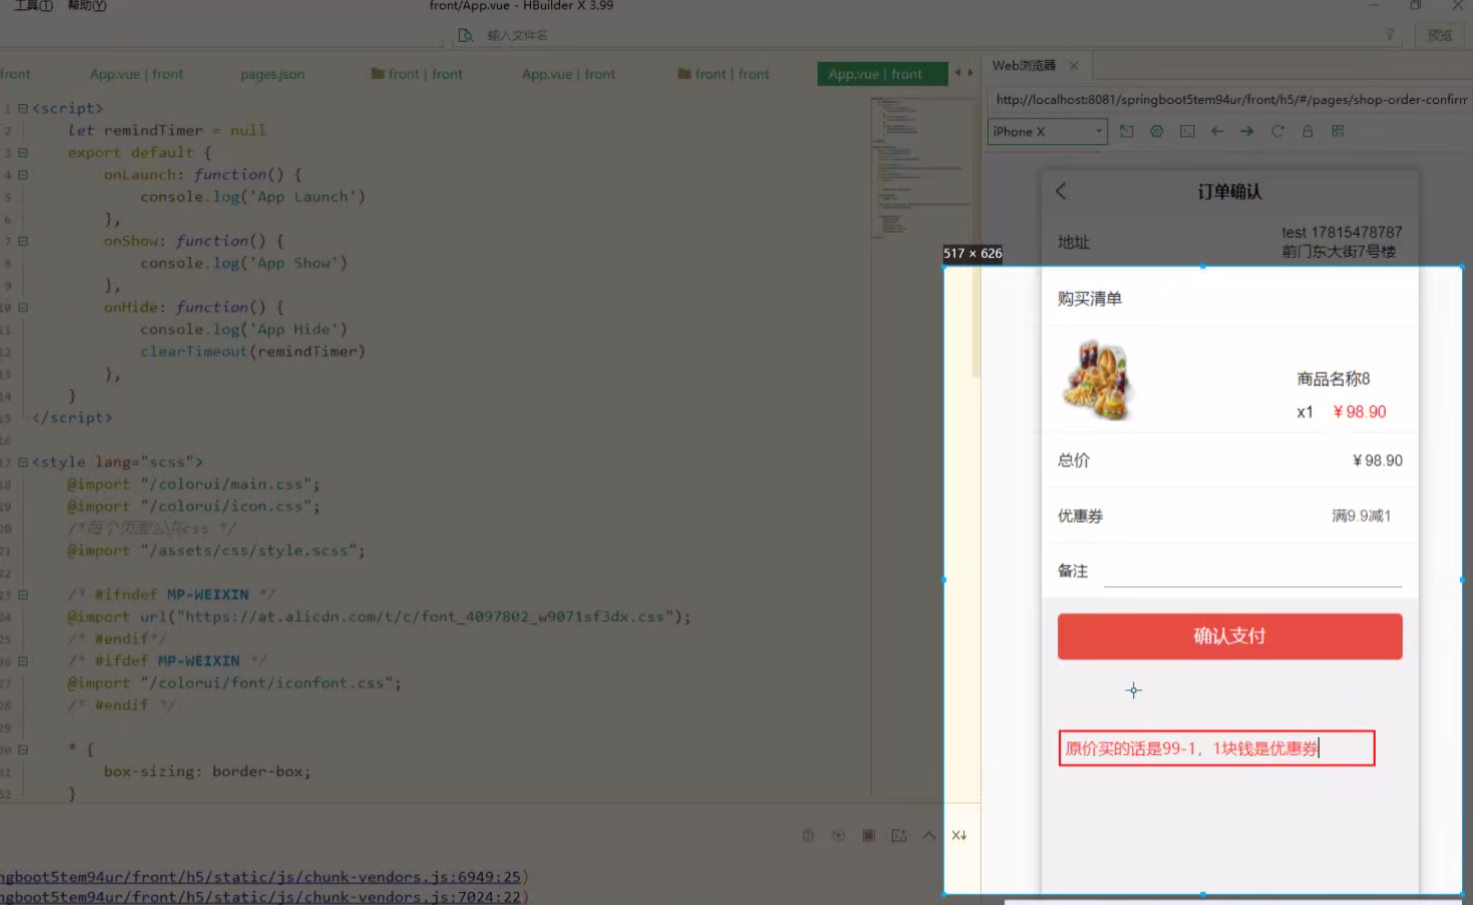Fold the #ifndef MP-WEIXIN comment block
The image size is (1473, 905).
(22, 595)
